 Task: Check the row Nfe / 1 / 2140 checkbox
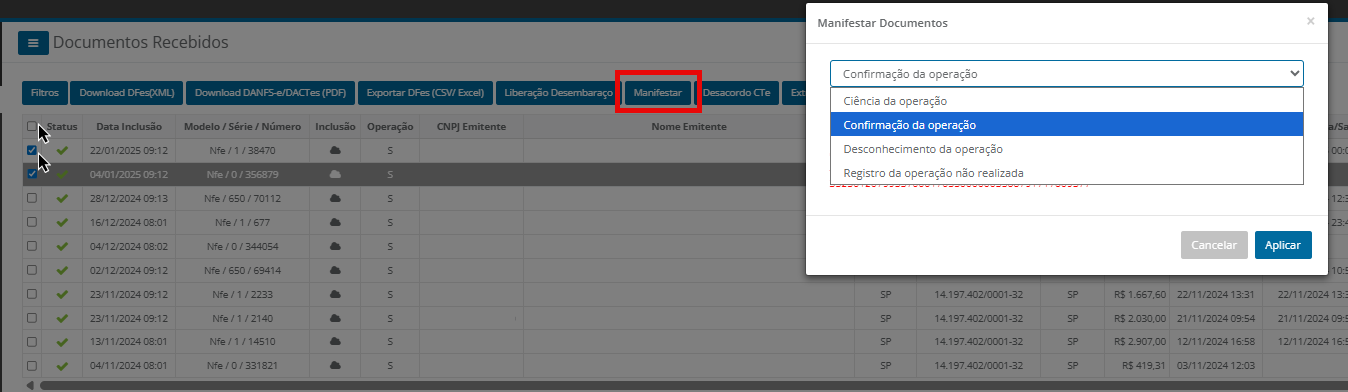[32, 319]
